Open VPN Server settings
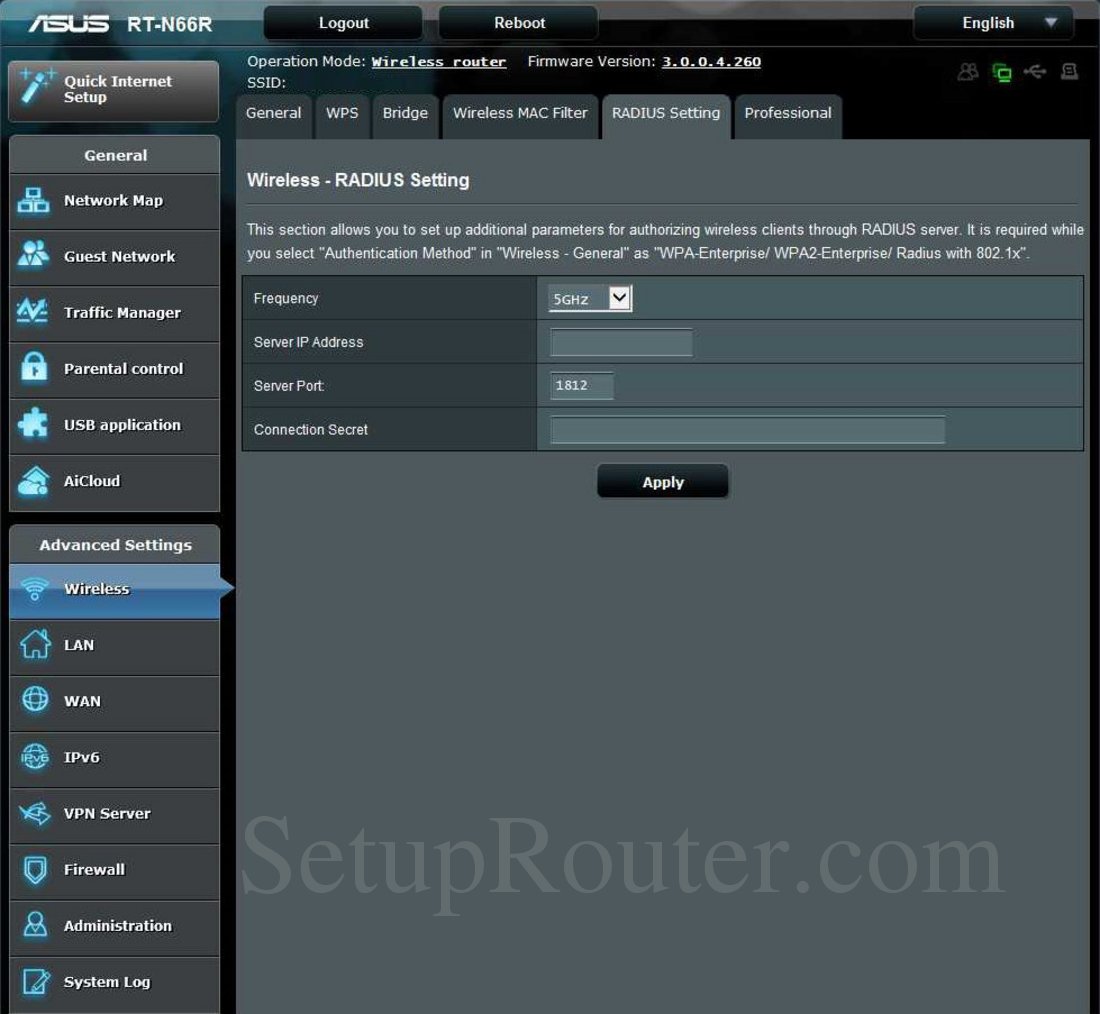 click(x=114, y=815)
